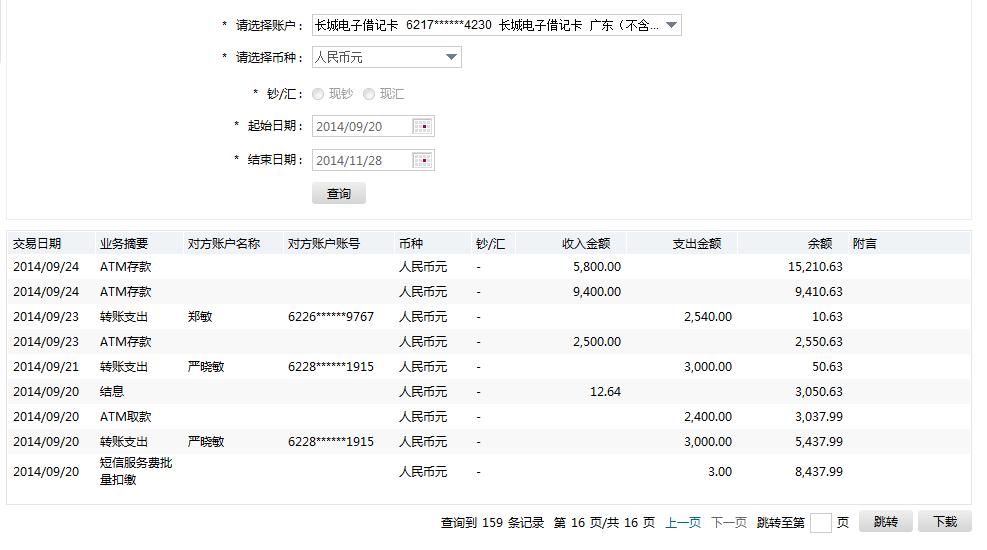This screenshot has width=987, height=550.
Task: Click the date 2014/09/21
Action: click(x=46, y=367)
